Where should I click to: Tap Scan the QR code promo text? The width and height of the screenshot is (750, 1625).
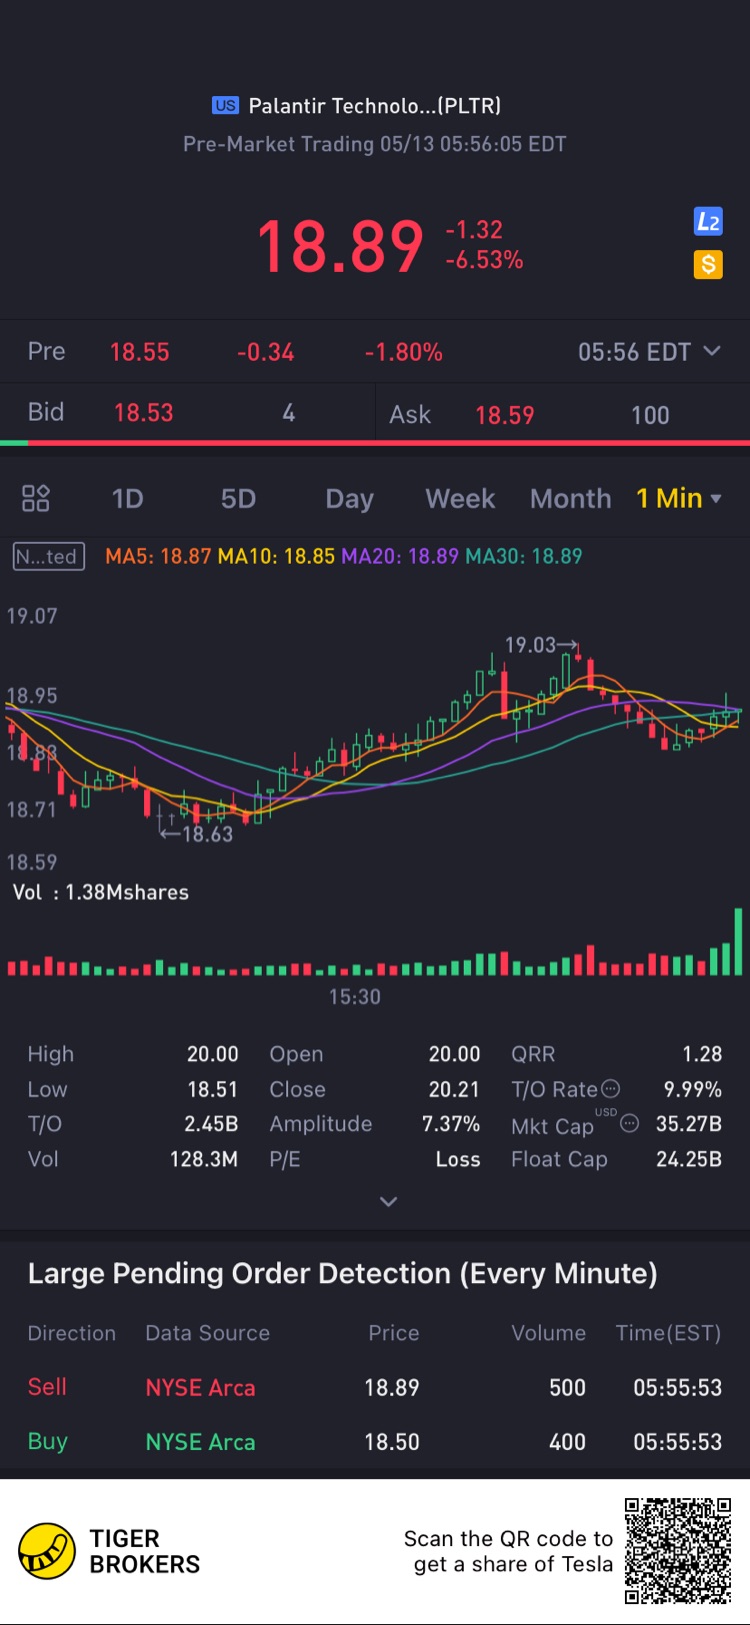click(x=508, y=1551)
